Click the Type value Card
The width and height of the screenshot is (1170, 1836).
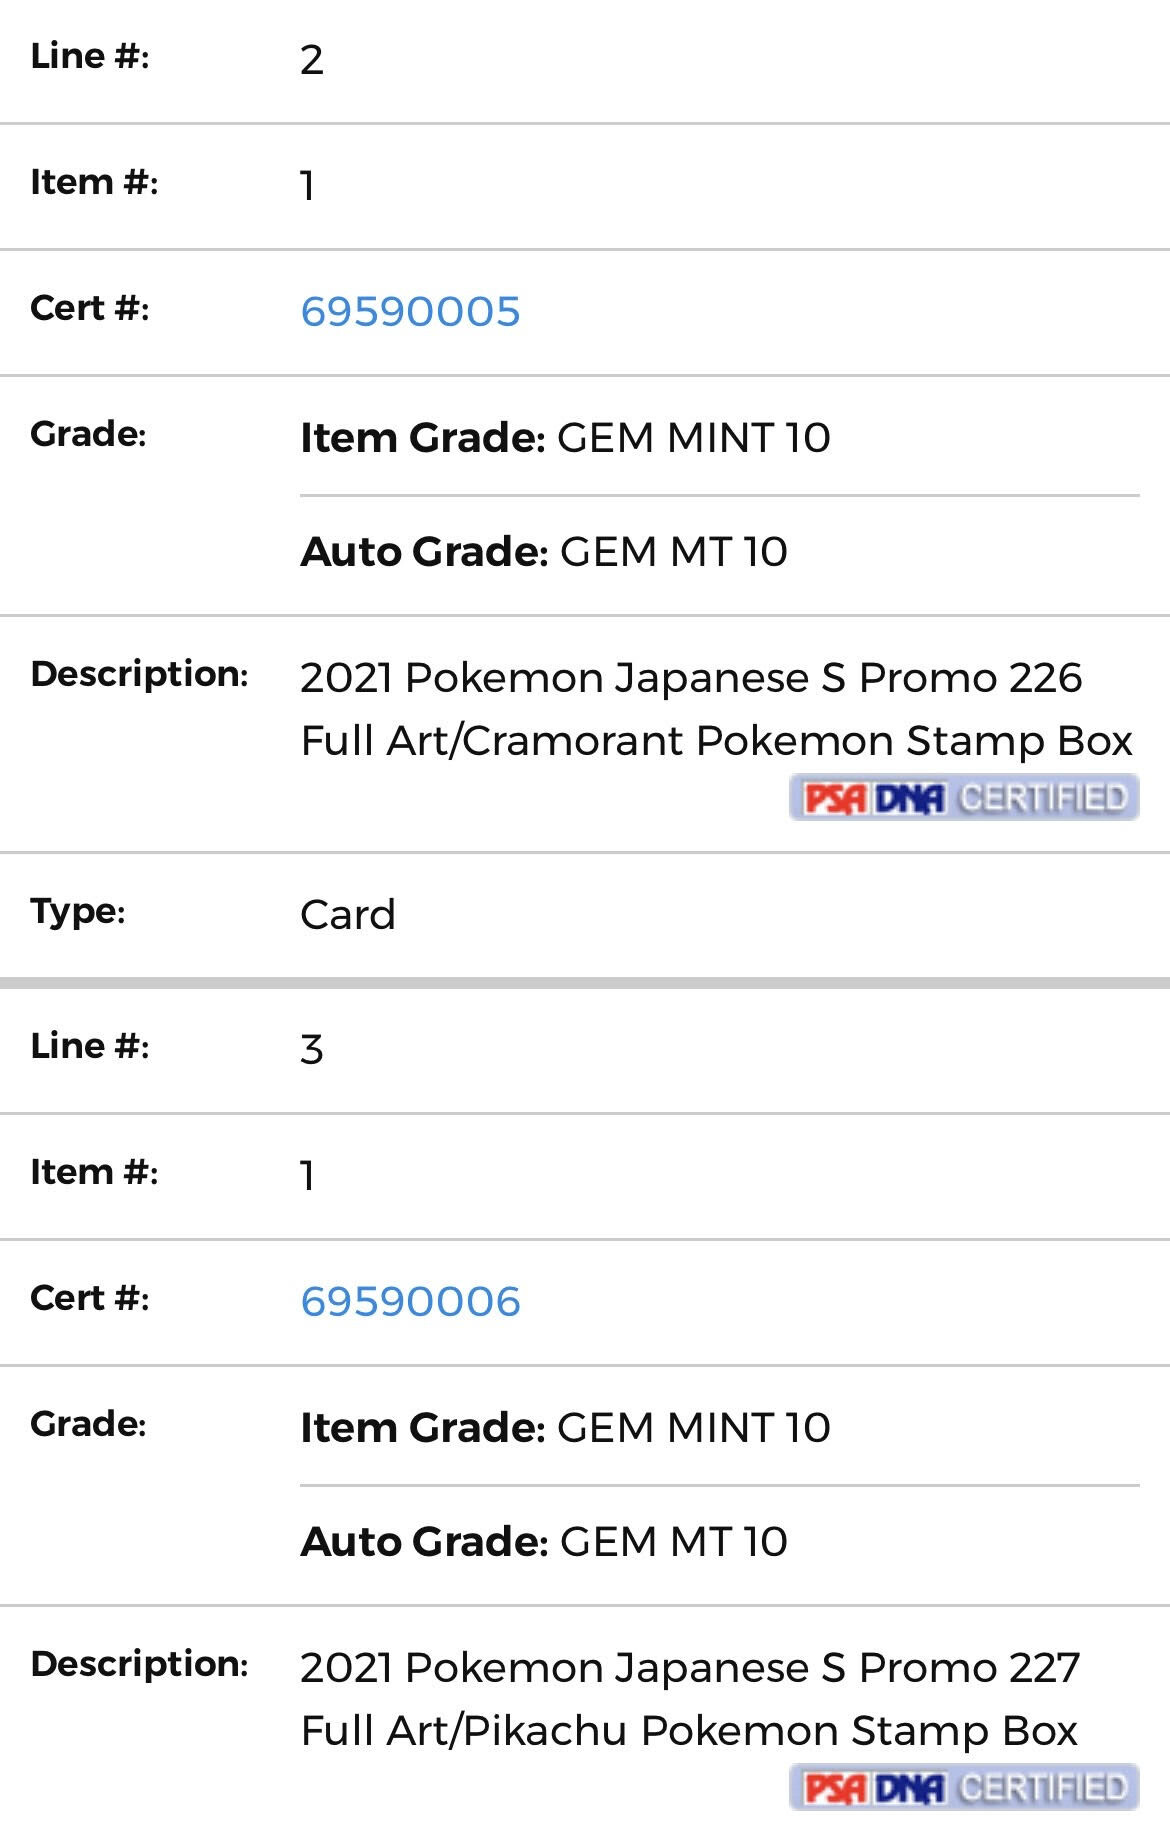[348, 915]
